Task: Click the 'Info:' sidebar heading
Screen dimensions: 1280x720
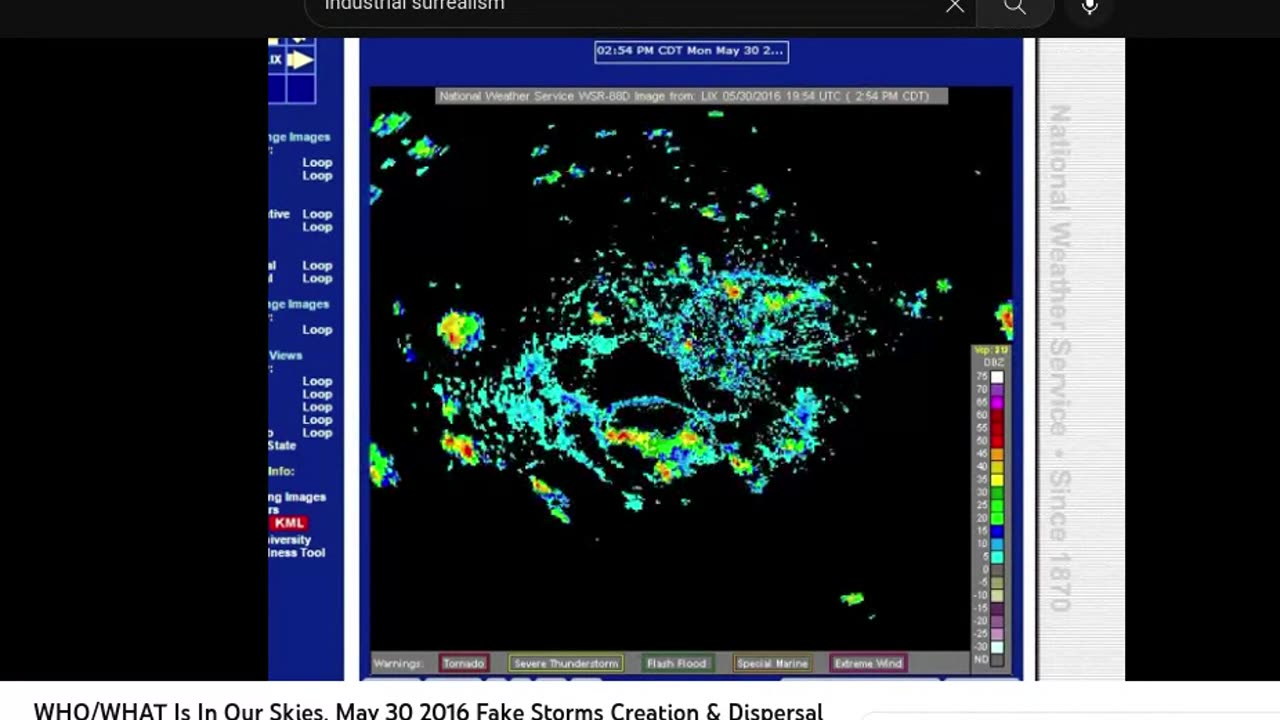Action: [281, 471]
